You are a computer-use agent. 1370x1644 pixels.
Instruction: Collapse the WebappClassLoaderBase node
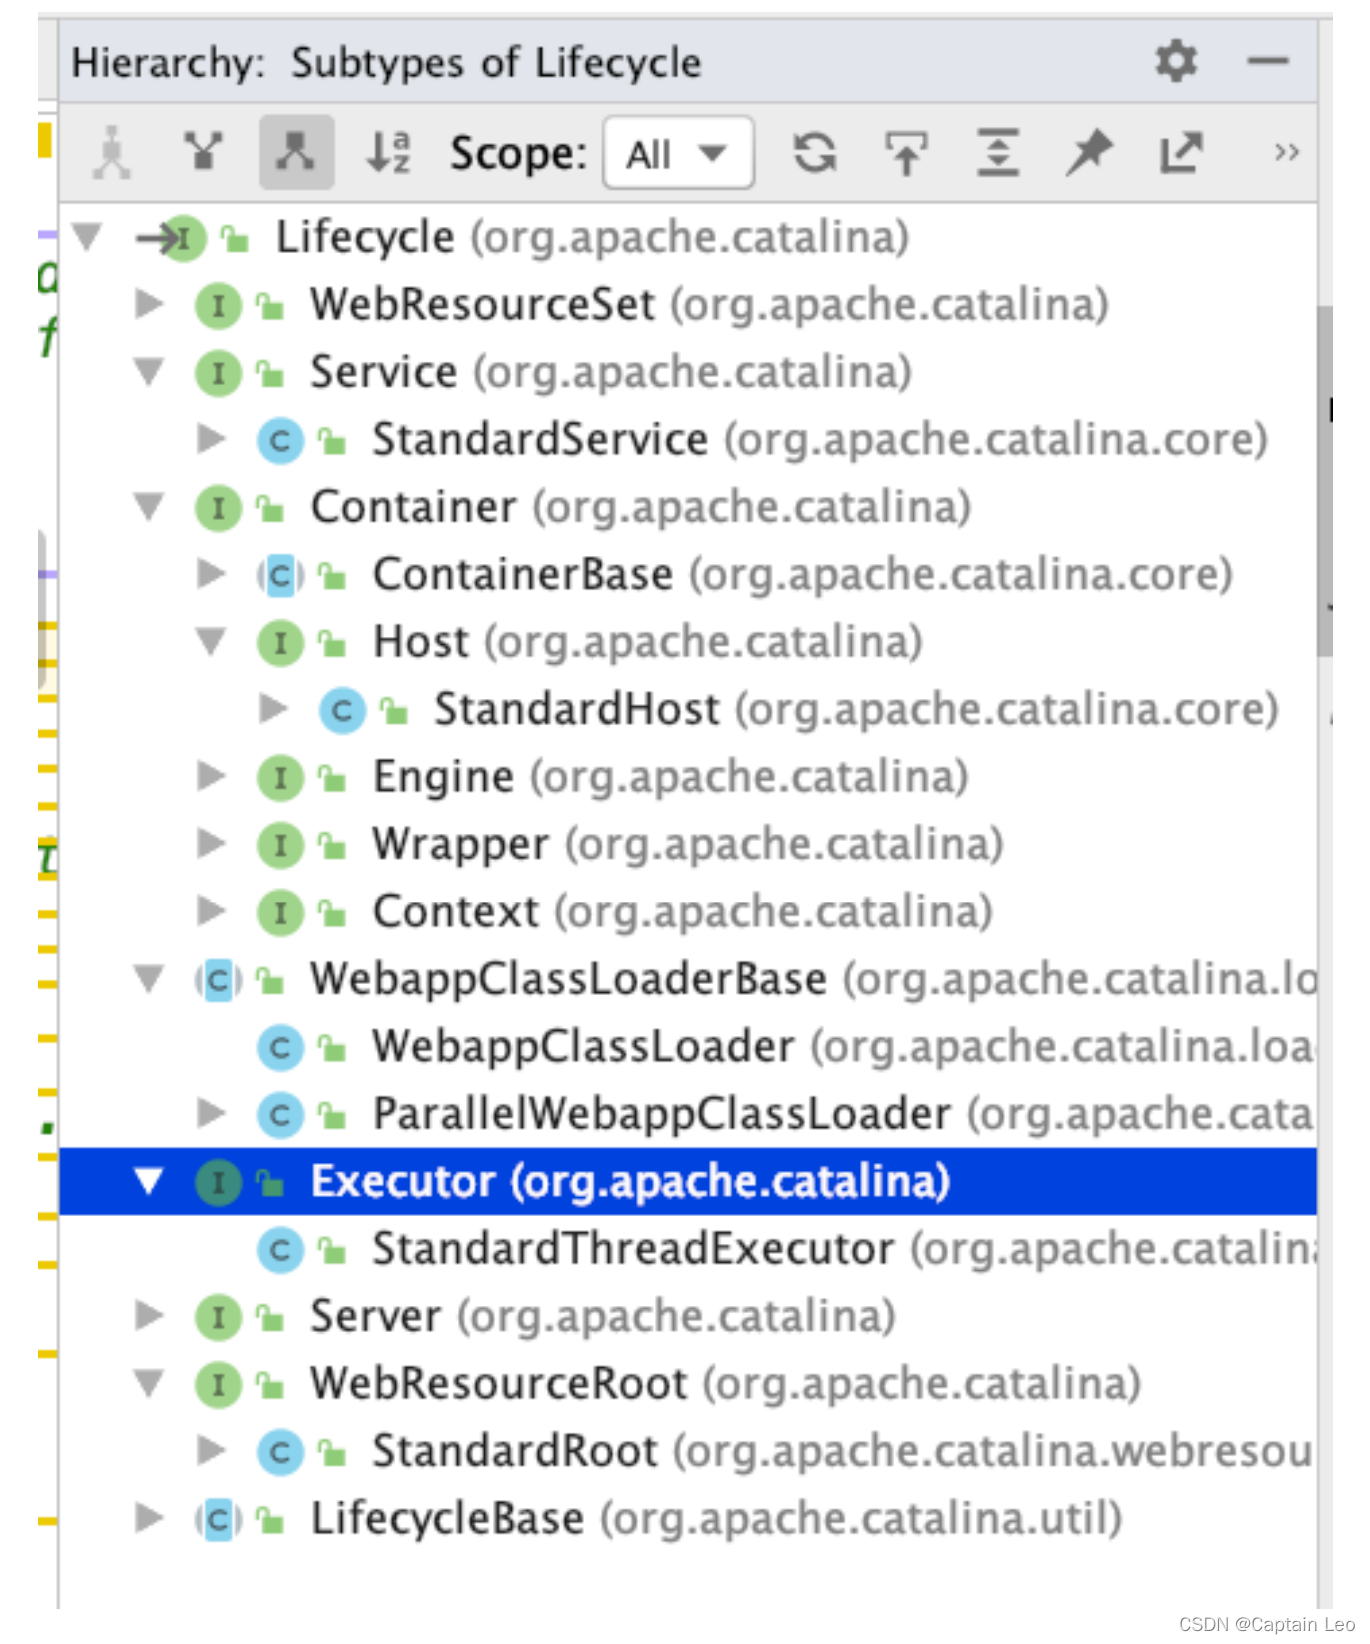pos(149,979)
